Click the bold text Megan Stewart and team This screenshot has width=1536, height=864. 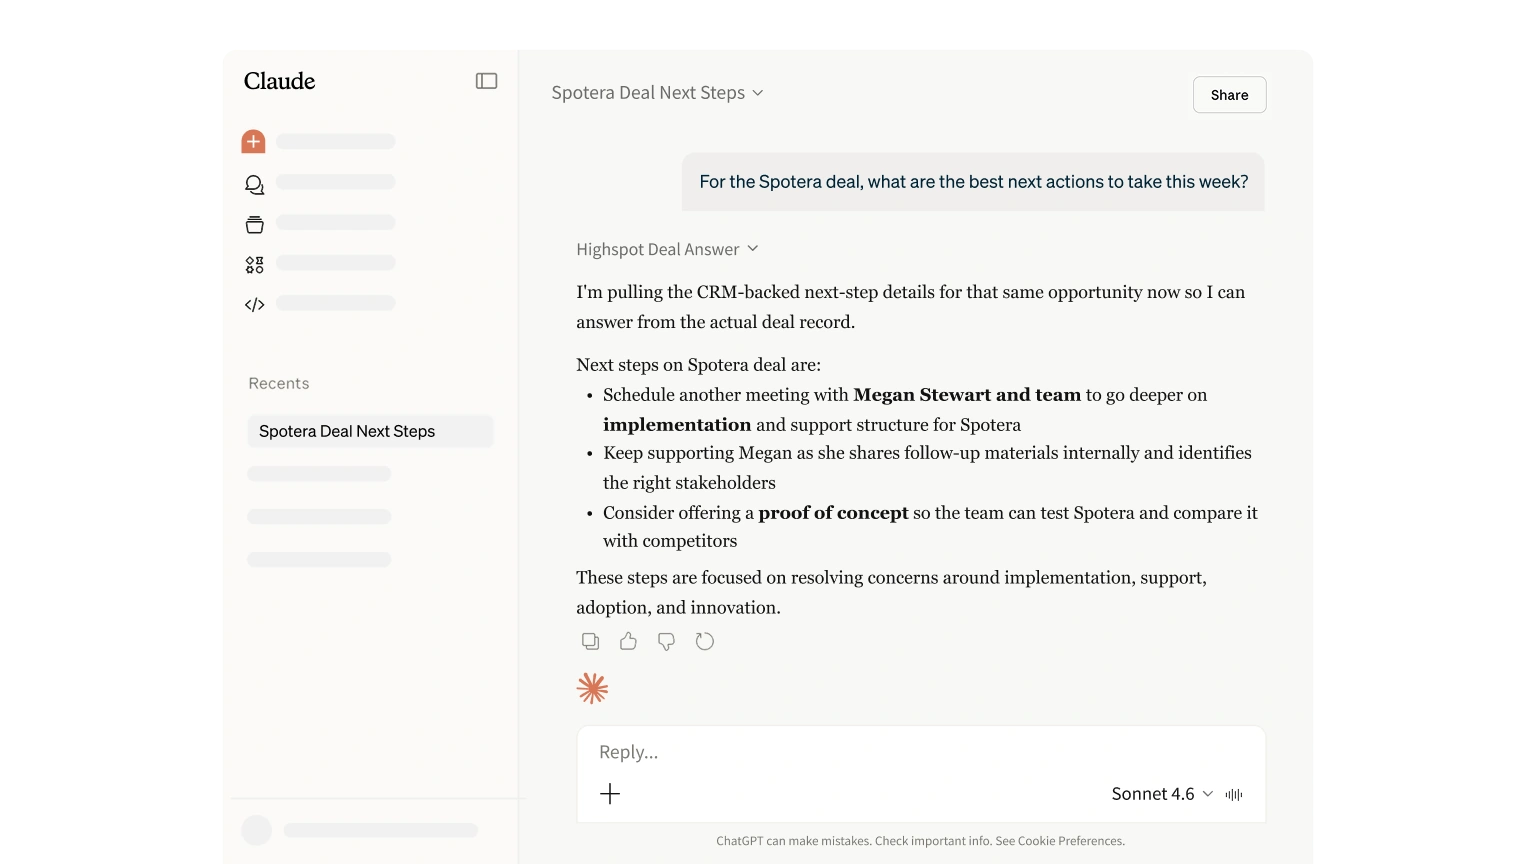point(967,395)
